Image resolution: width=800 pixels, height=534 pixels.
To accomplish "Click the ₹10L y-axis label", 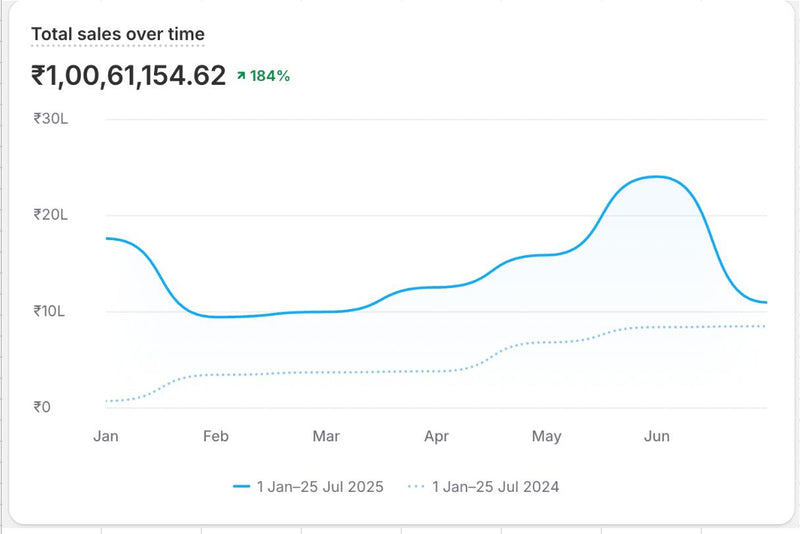I will 51,311.
